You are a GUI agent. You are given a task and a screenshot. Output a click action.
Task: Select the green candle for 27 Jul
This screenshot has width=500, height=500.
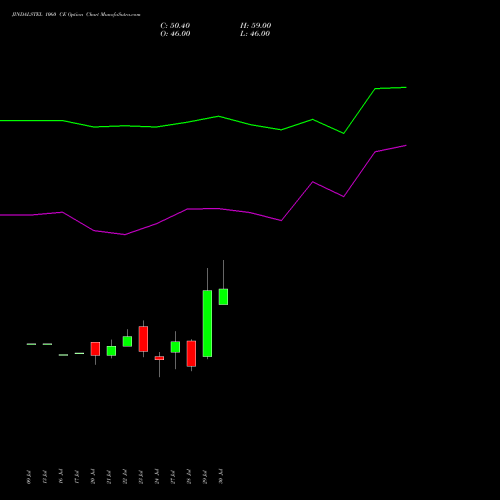click(175, 347)
